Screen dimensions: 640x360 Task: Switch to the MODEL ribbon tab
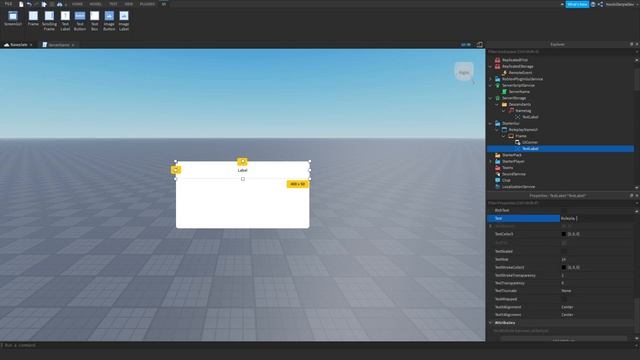pos(96,4)
